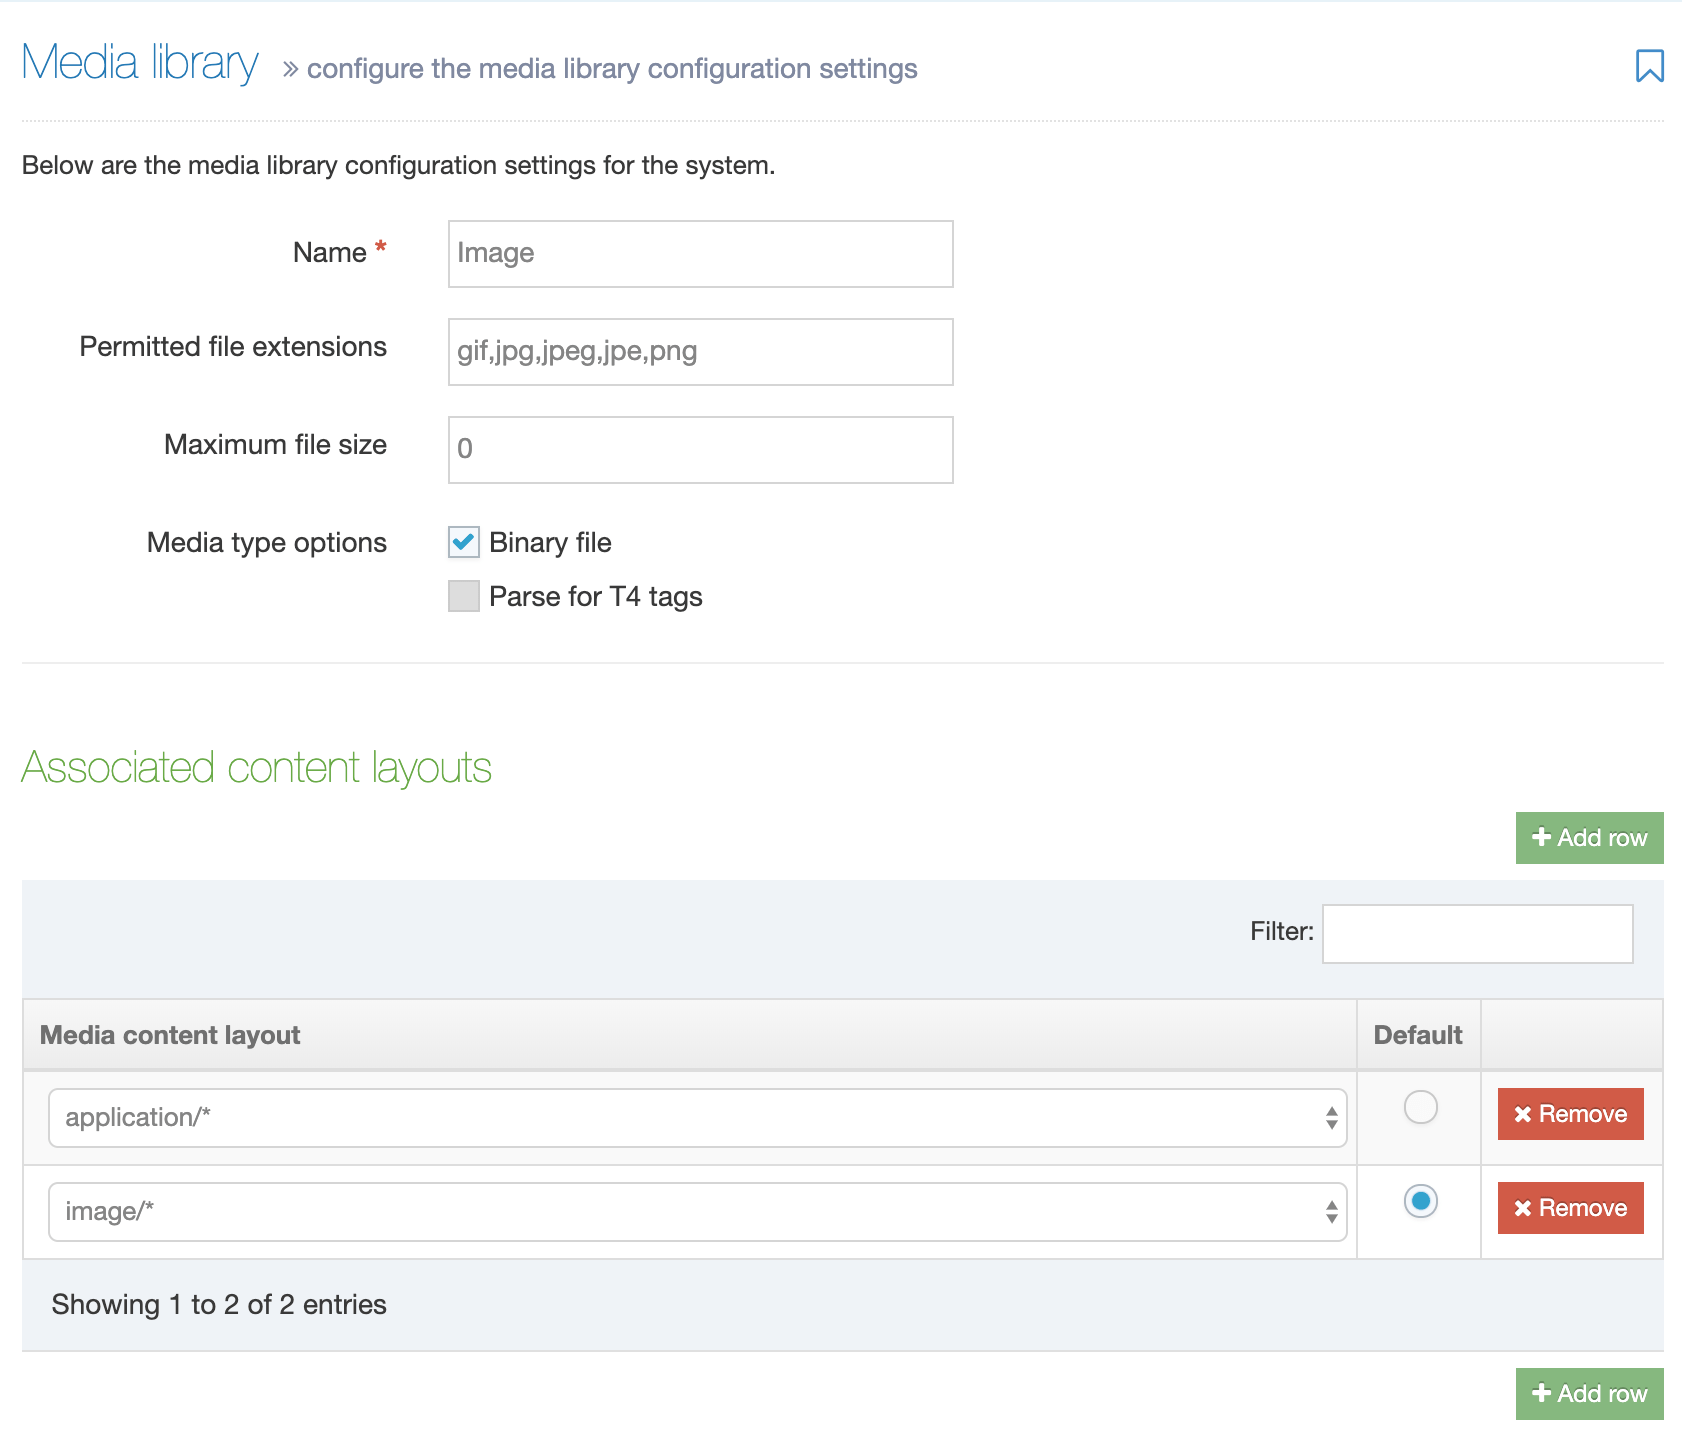Image resolution: width=1682 pixels, height=1434 pixels.
Task: Click the Parse for T4 tags label text
Action: 595,597
